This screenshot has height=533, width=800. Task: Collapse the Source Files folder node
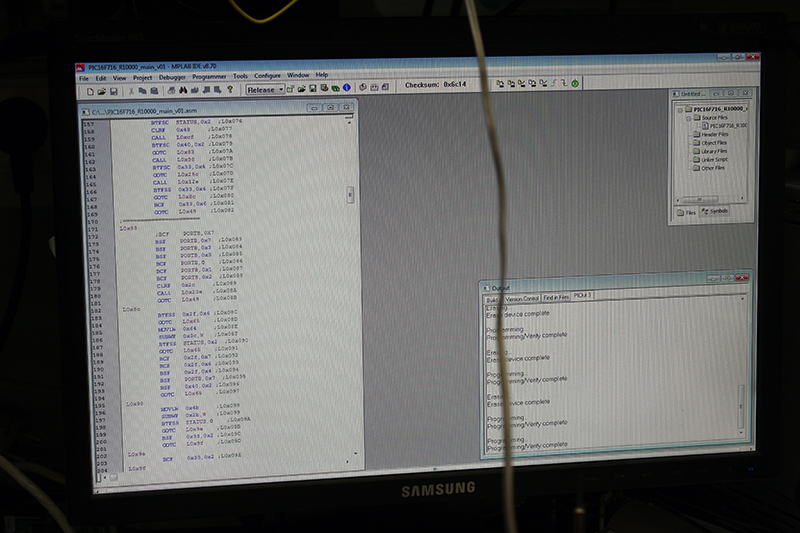tap(688, 118)
